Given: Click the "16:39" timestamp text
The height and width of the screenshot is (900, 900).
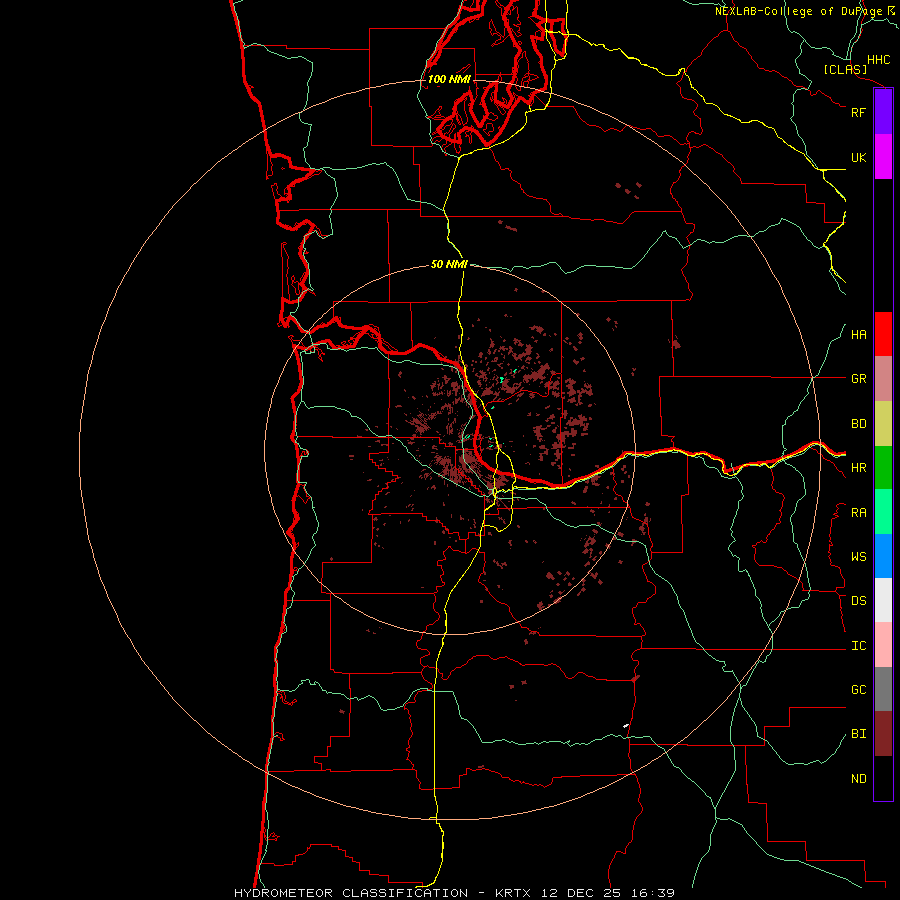Looking at the screenshot, I should pyautogui.click(x=653, y=893).
